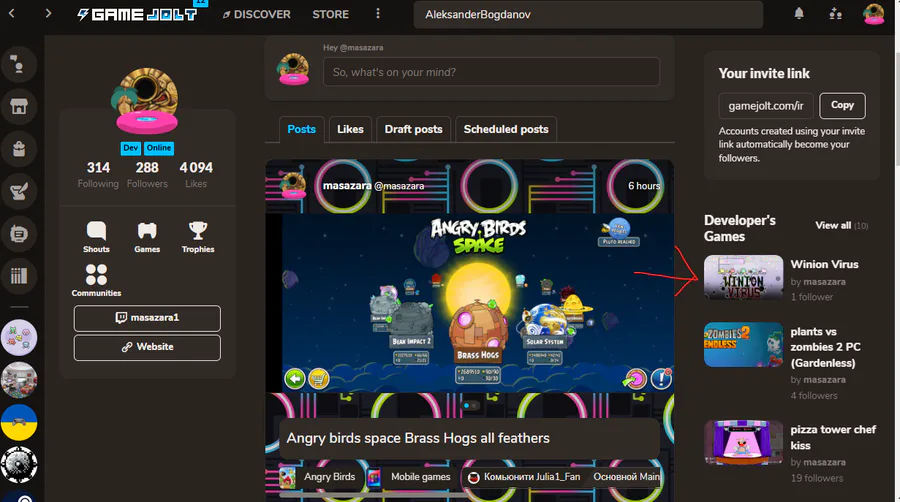Click the Online status badge
This screenshot has width=900, height=502.
pyautogui.click(x=158, y=148)
